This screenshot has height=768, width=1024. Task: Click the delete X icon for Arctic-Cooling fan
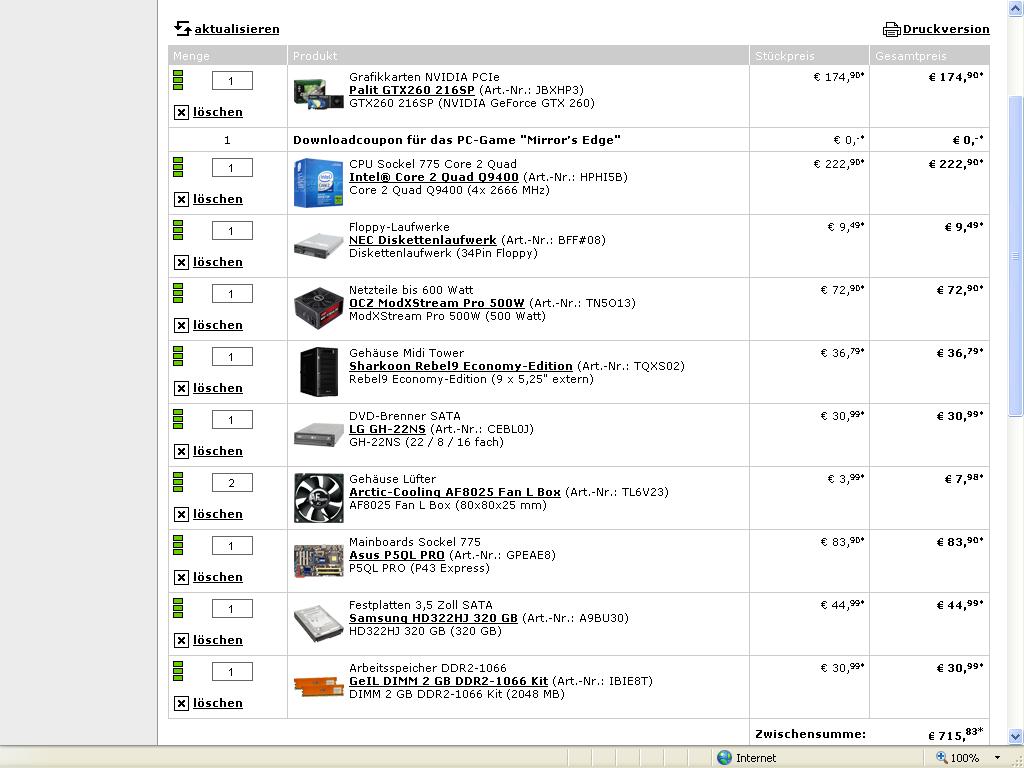182,515
